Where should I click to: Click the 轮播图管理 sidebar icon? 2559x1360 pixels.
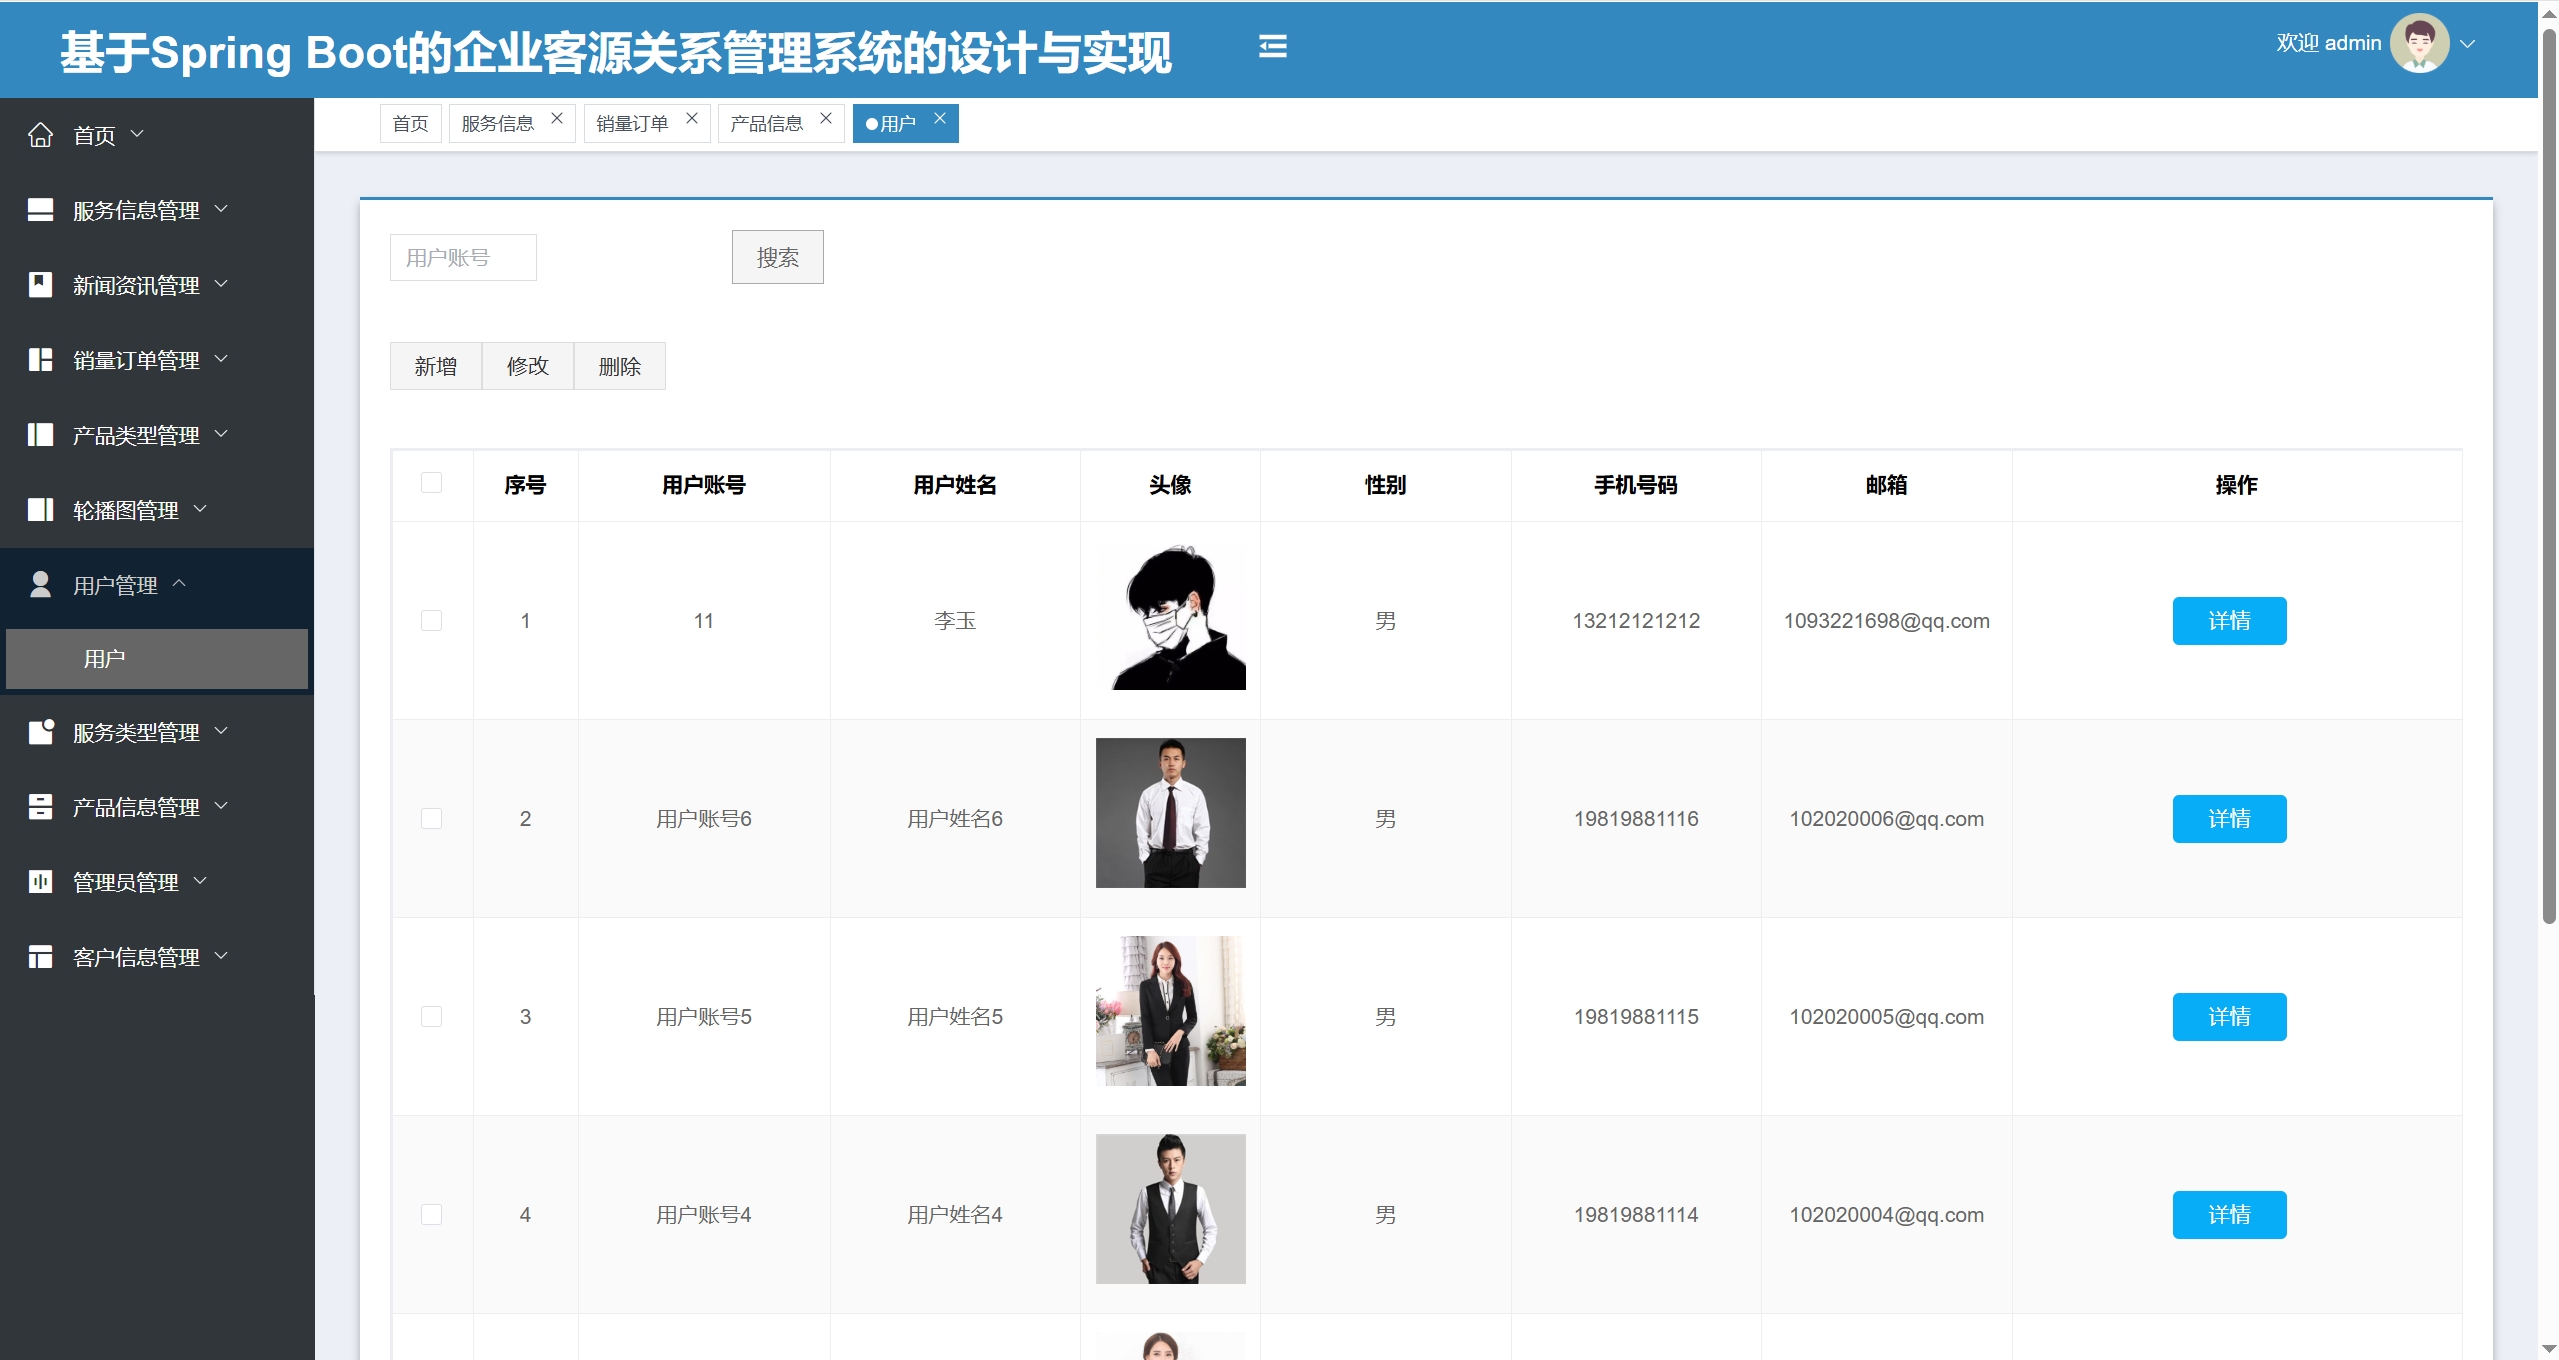pos(40,510)
